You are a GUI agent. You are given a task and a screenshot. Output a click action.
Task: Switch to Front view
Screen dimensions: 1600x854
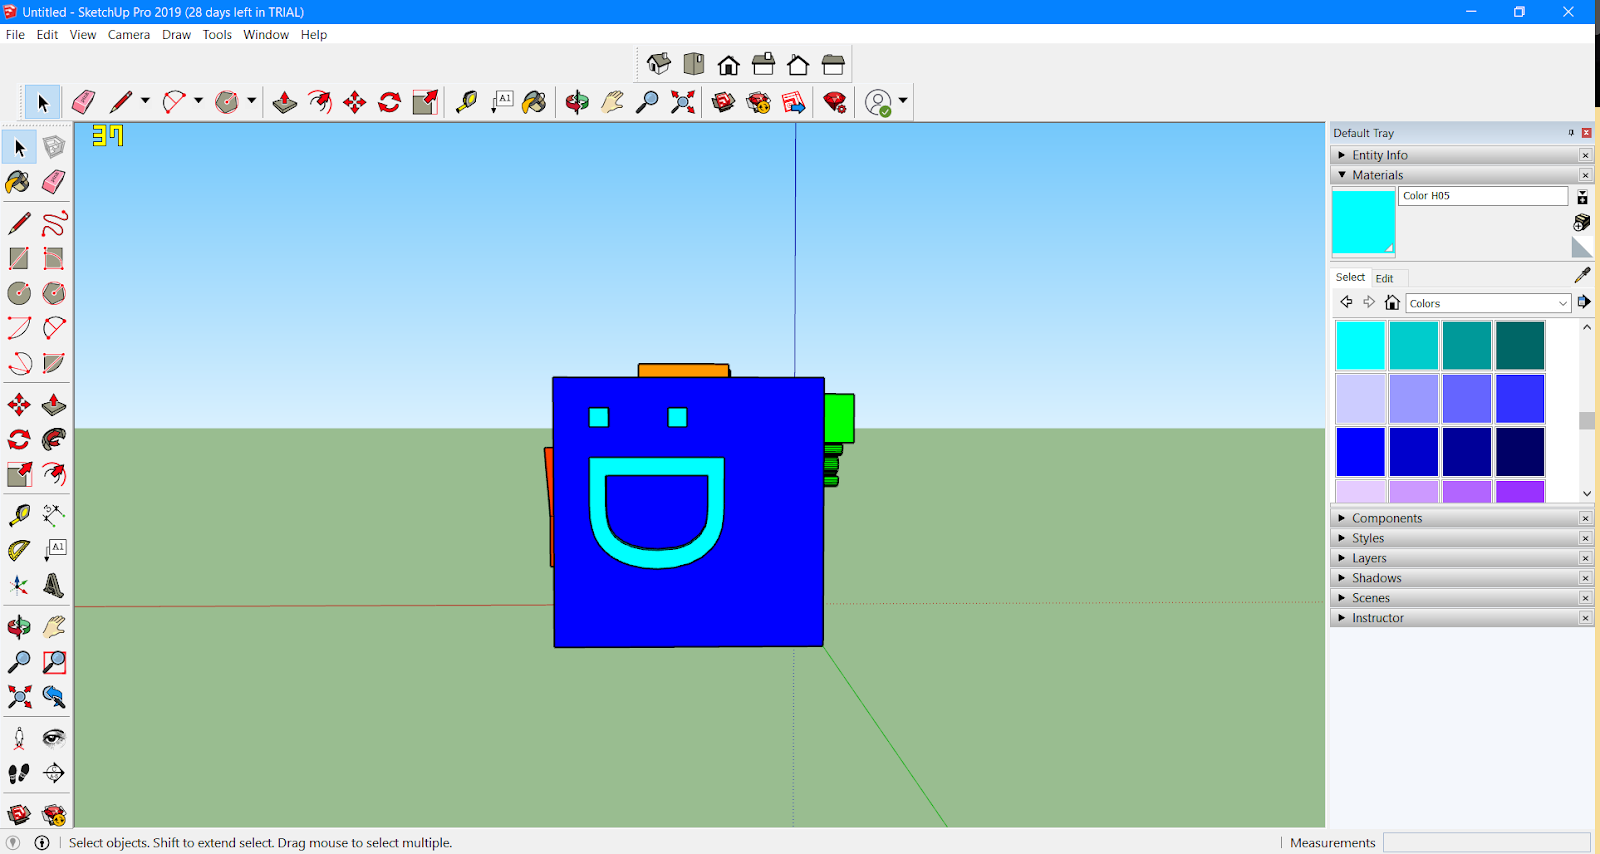coord(728,65)
